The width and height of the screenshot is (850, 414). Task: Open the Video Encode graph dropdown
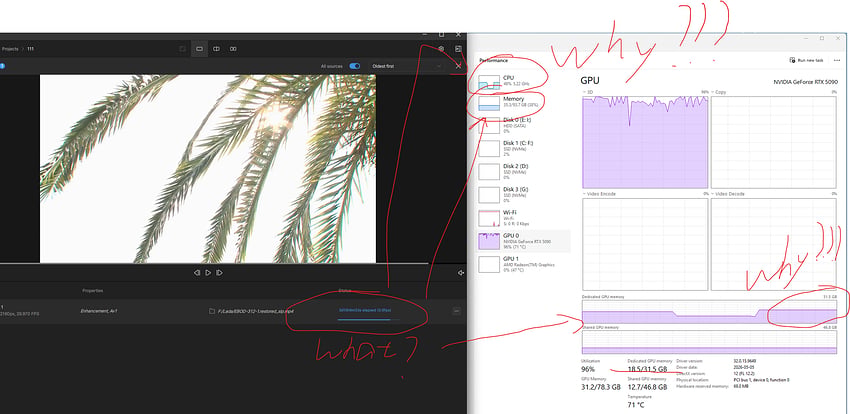pos(600,193)
